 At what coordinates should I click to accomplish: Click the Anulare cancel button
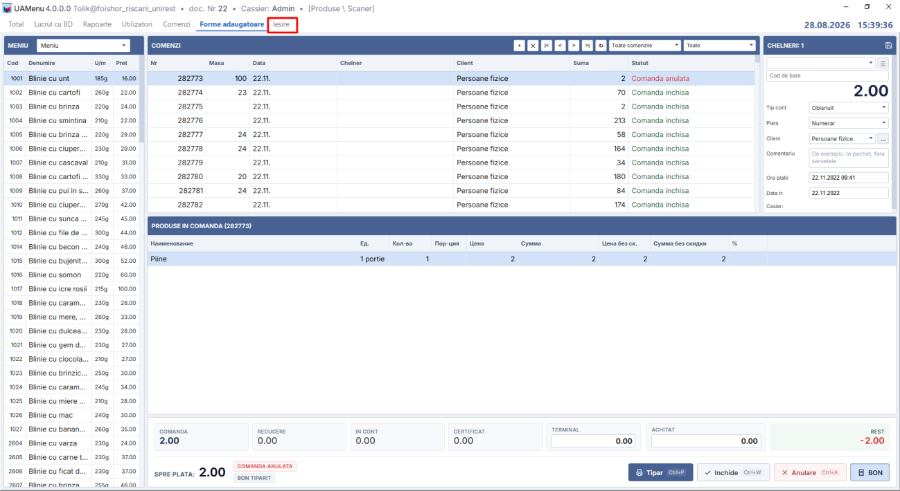tap(810, 472)
